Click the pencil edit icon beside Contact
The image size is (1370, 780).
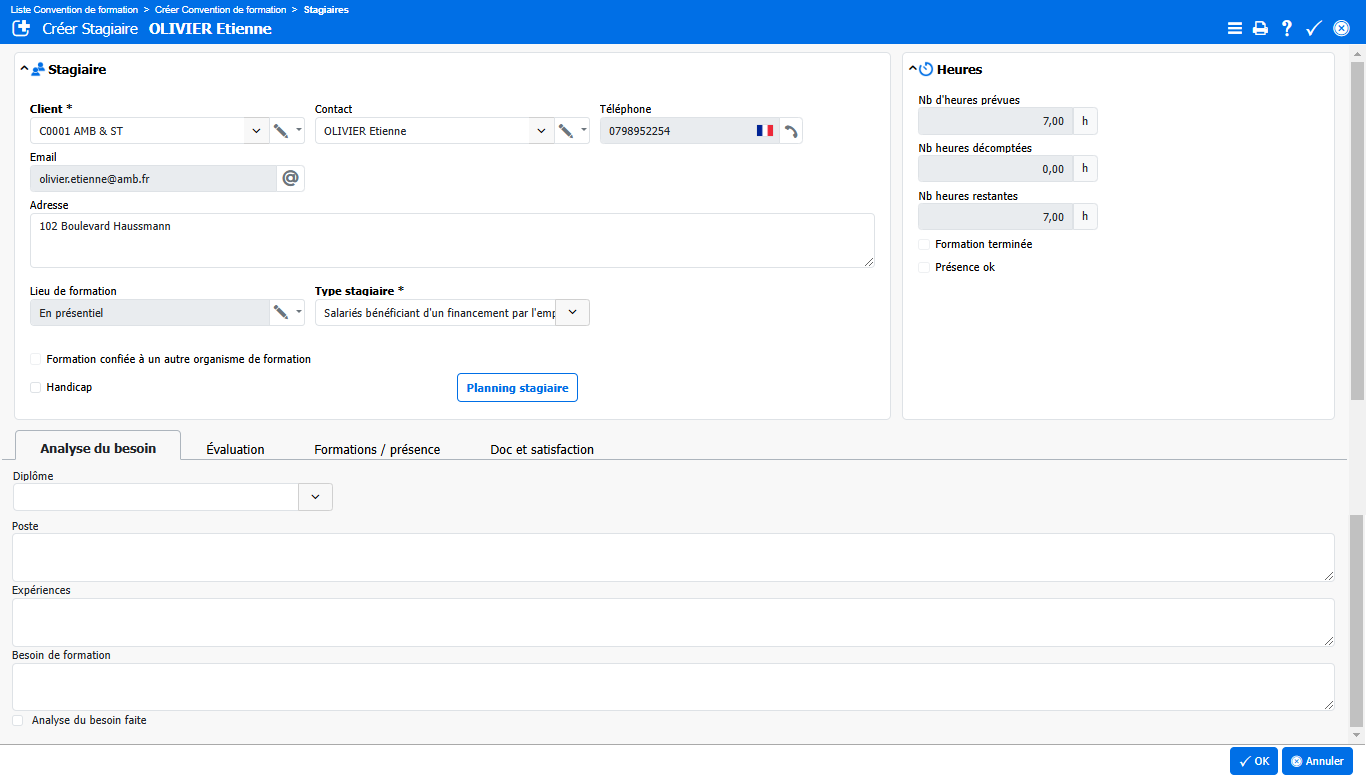tap(566, 131)
